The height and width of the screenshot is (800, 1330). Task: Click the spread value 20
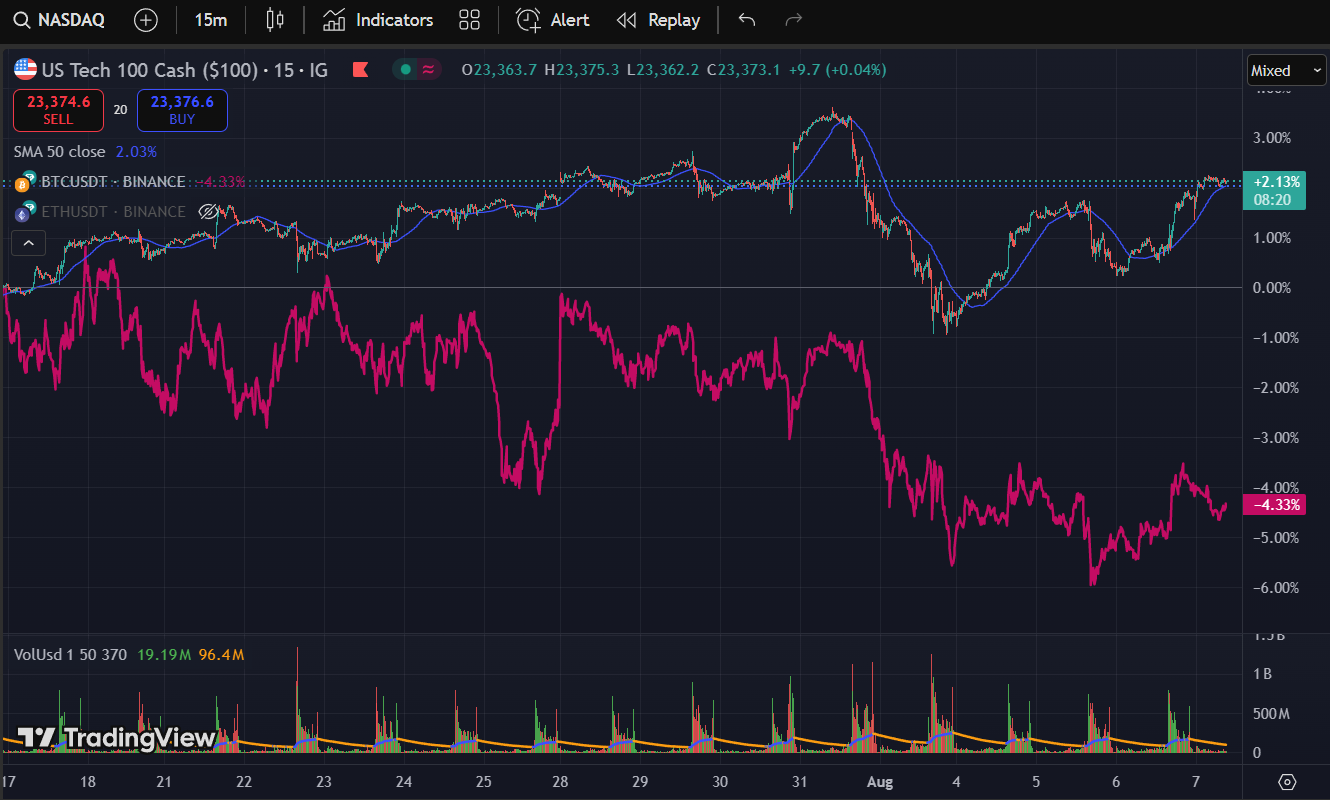point(120,110)
